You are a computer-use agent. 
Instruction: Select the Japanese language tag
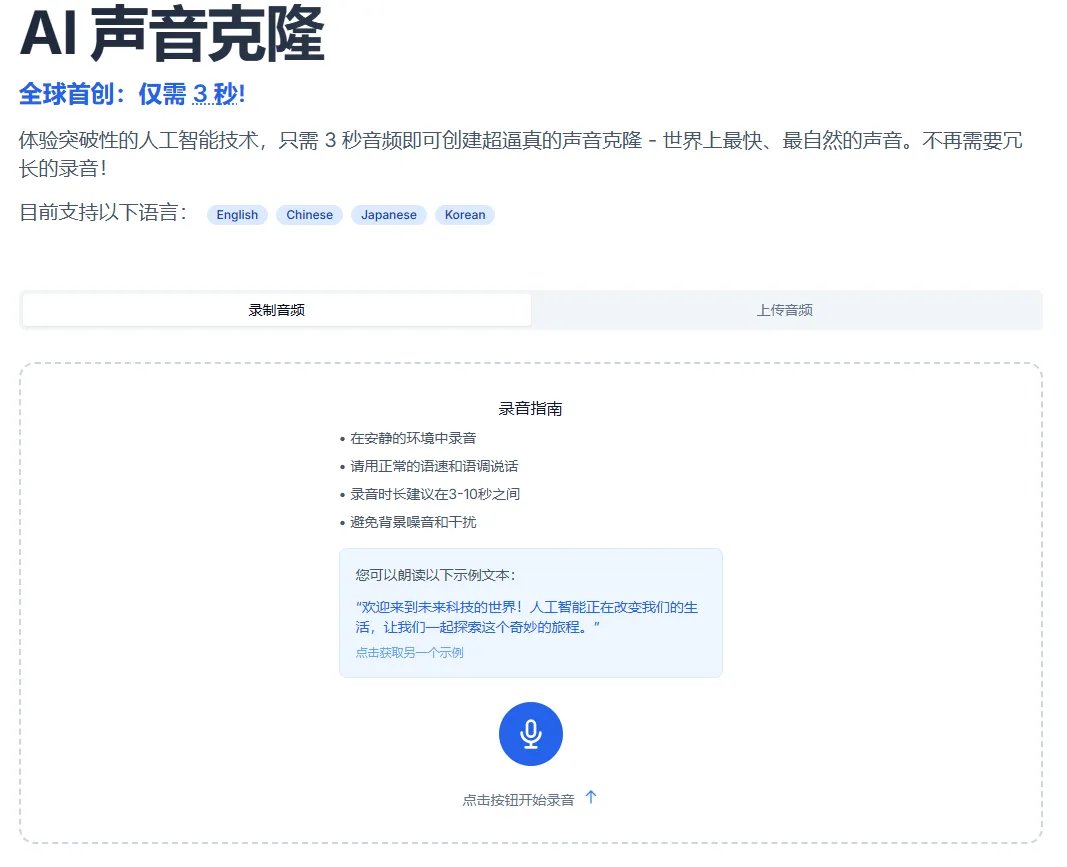(389, 215)
